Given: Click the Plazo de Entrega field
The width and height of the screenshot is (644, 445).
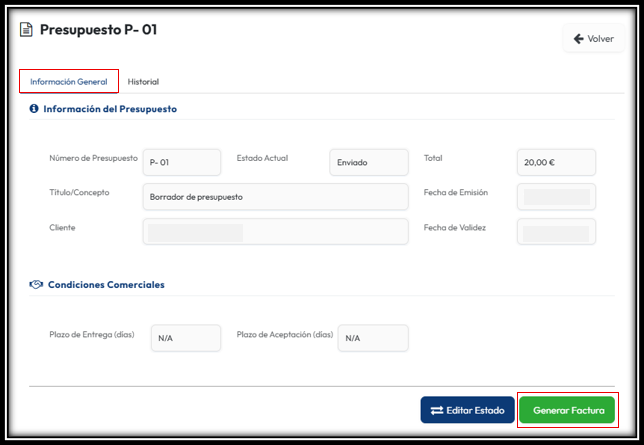Looking at the screenshot, I should (x=185, y=338).
